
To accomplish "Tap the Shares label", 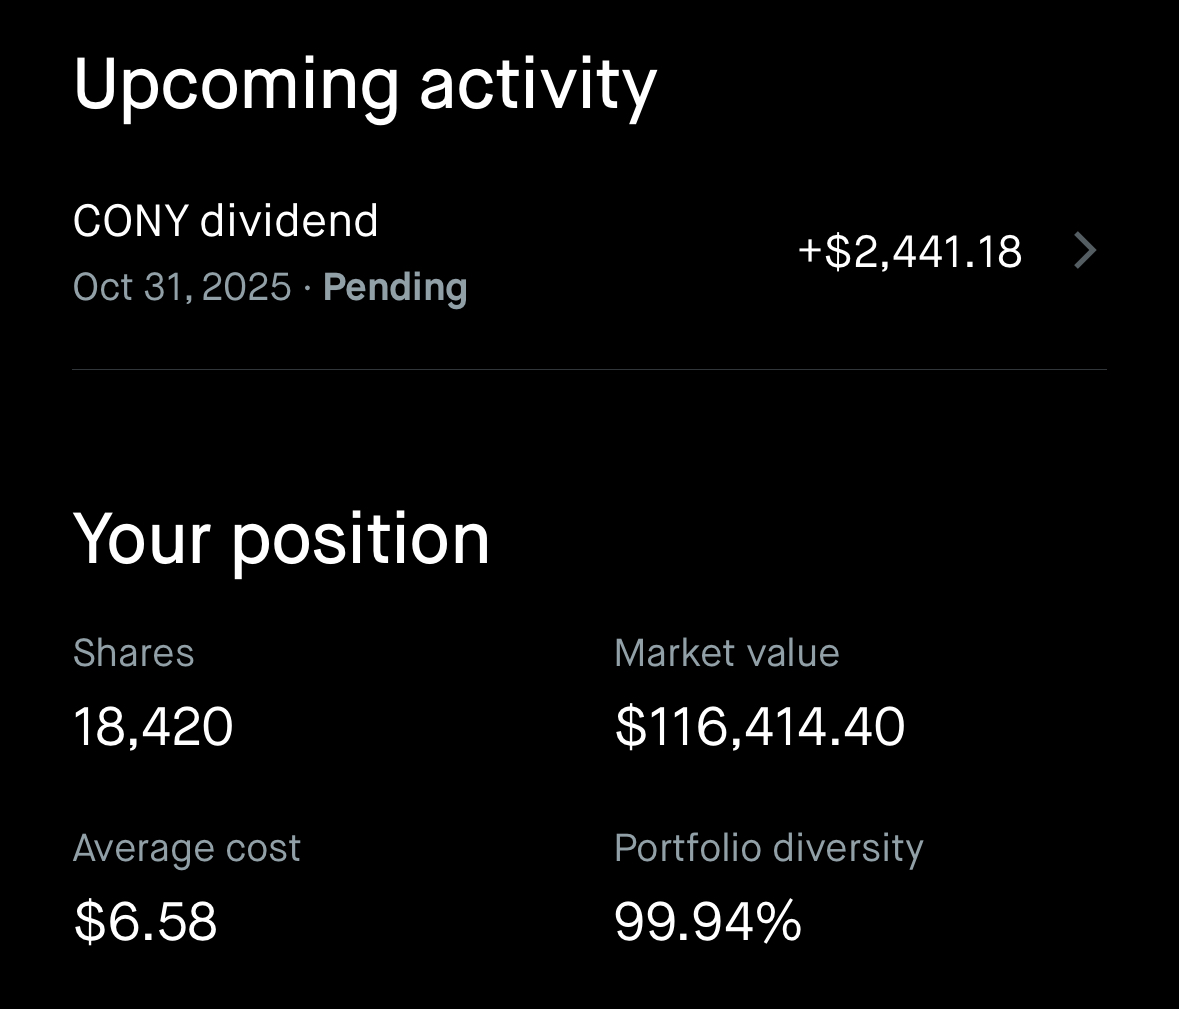I will click(x=134, y=653).
